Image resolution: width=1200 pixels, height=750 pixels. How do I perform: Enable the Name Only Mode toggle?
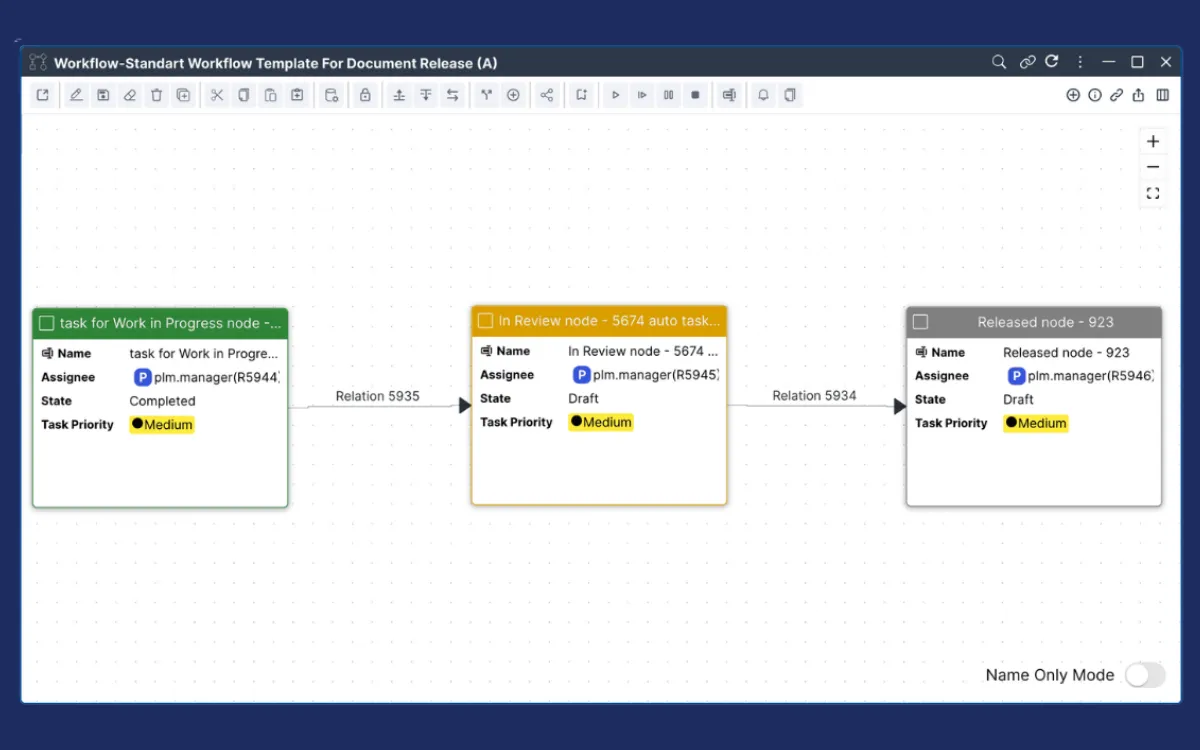click(x=1145, y=675)
